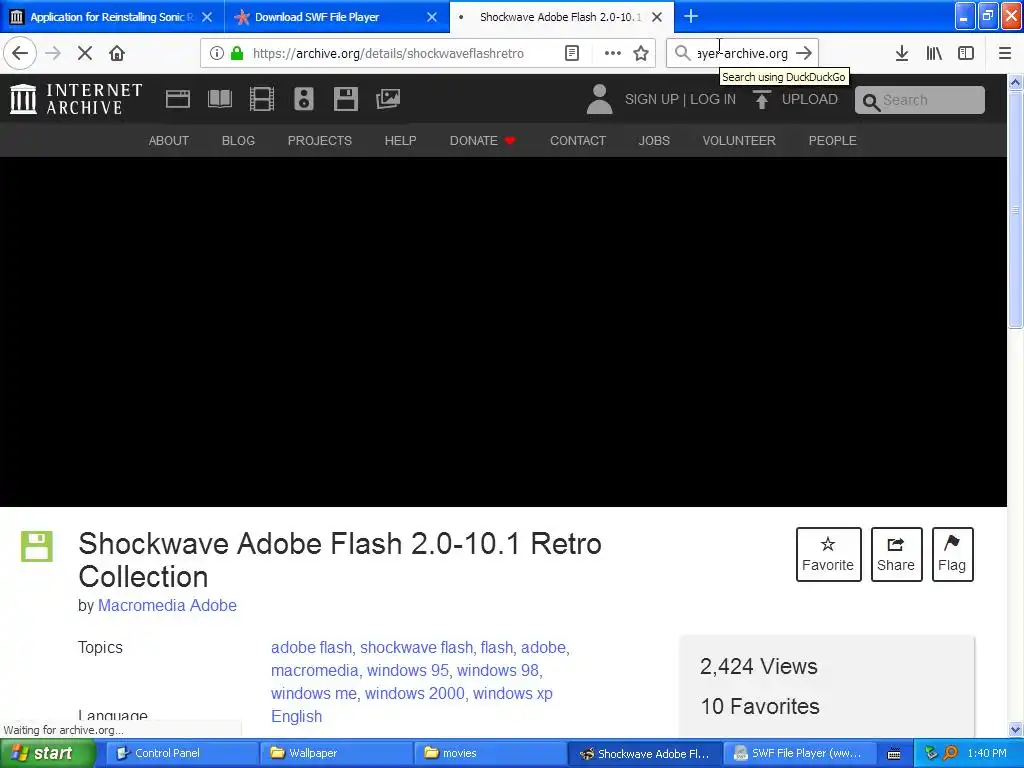Stop loading the page with X button
1024x768 pixels.
pyautogui.click(x=85, y=53)
